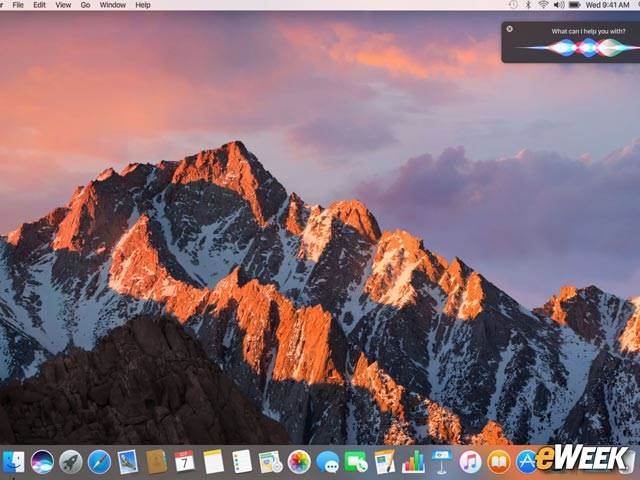Screen dimensions: 640x480
Task: Open Calendar icon showing 7
Action: pyautogui.click(x=184, y=462)
